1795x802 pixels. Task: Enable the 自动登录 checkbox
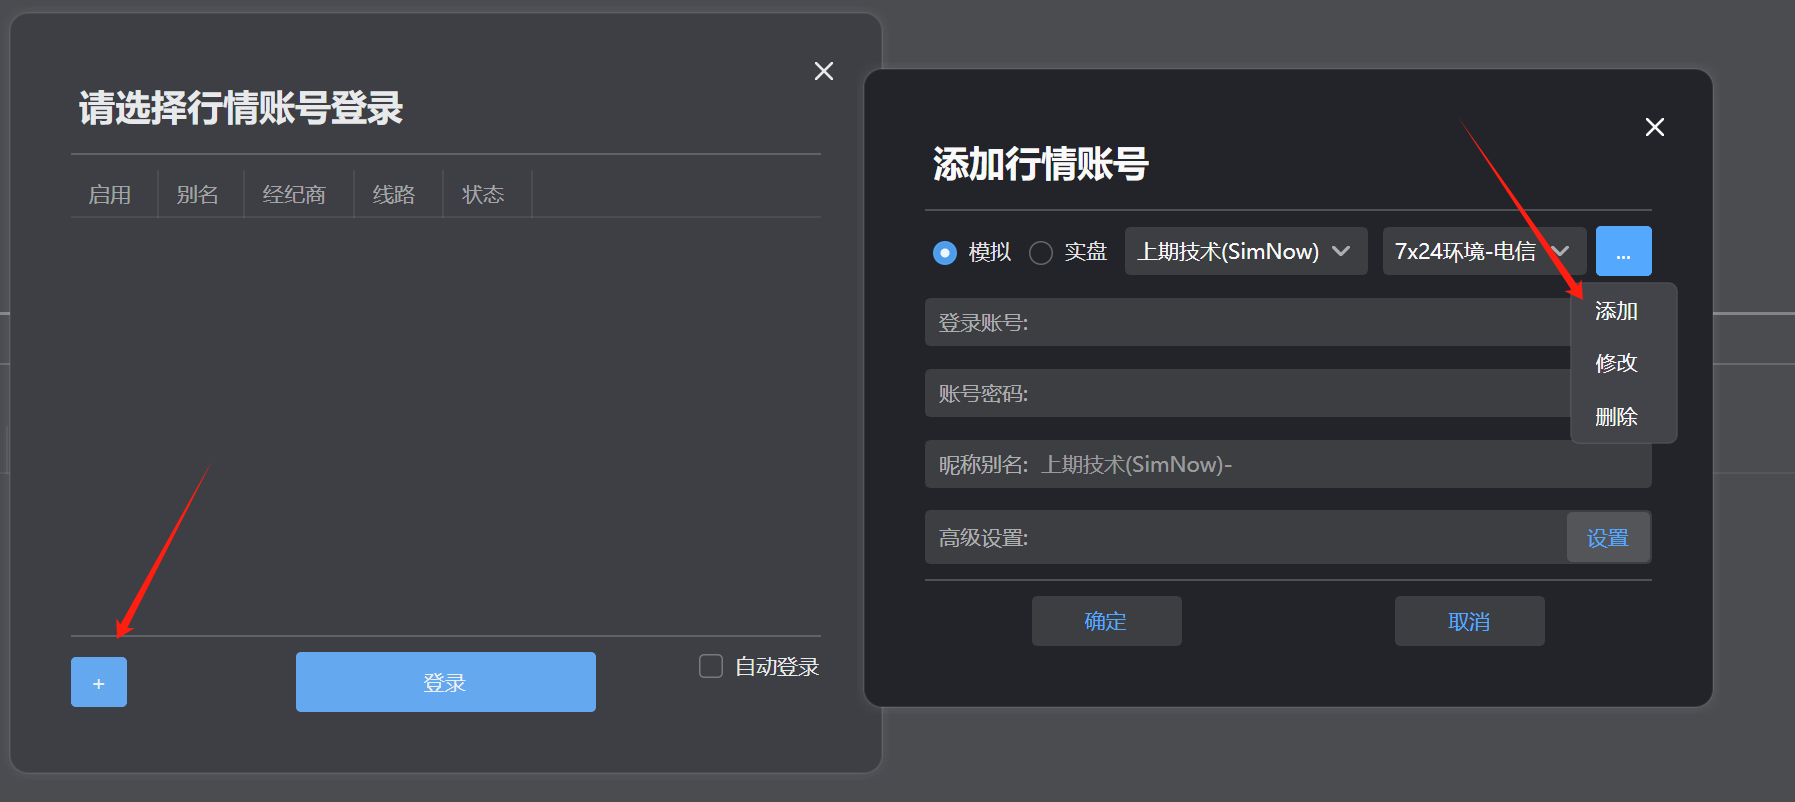coord(711,666)
